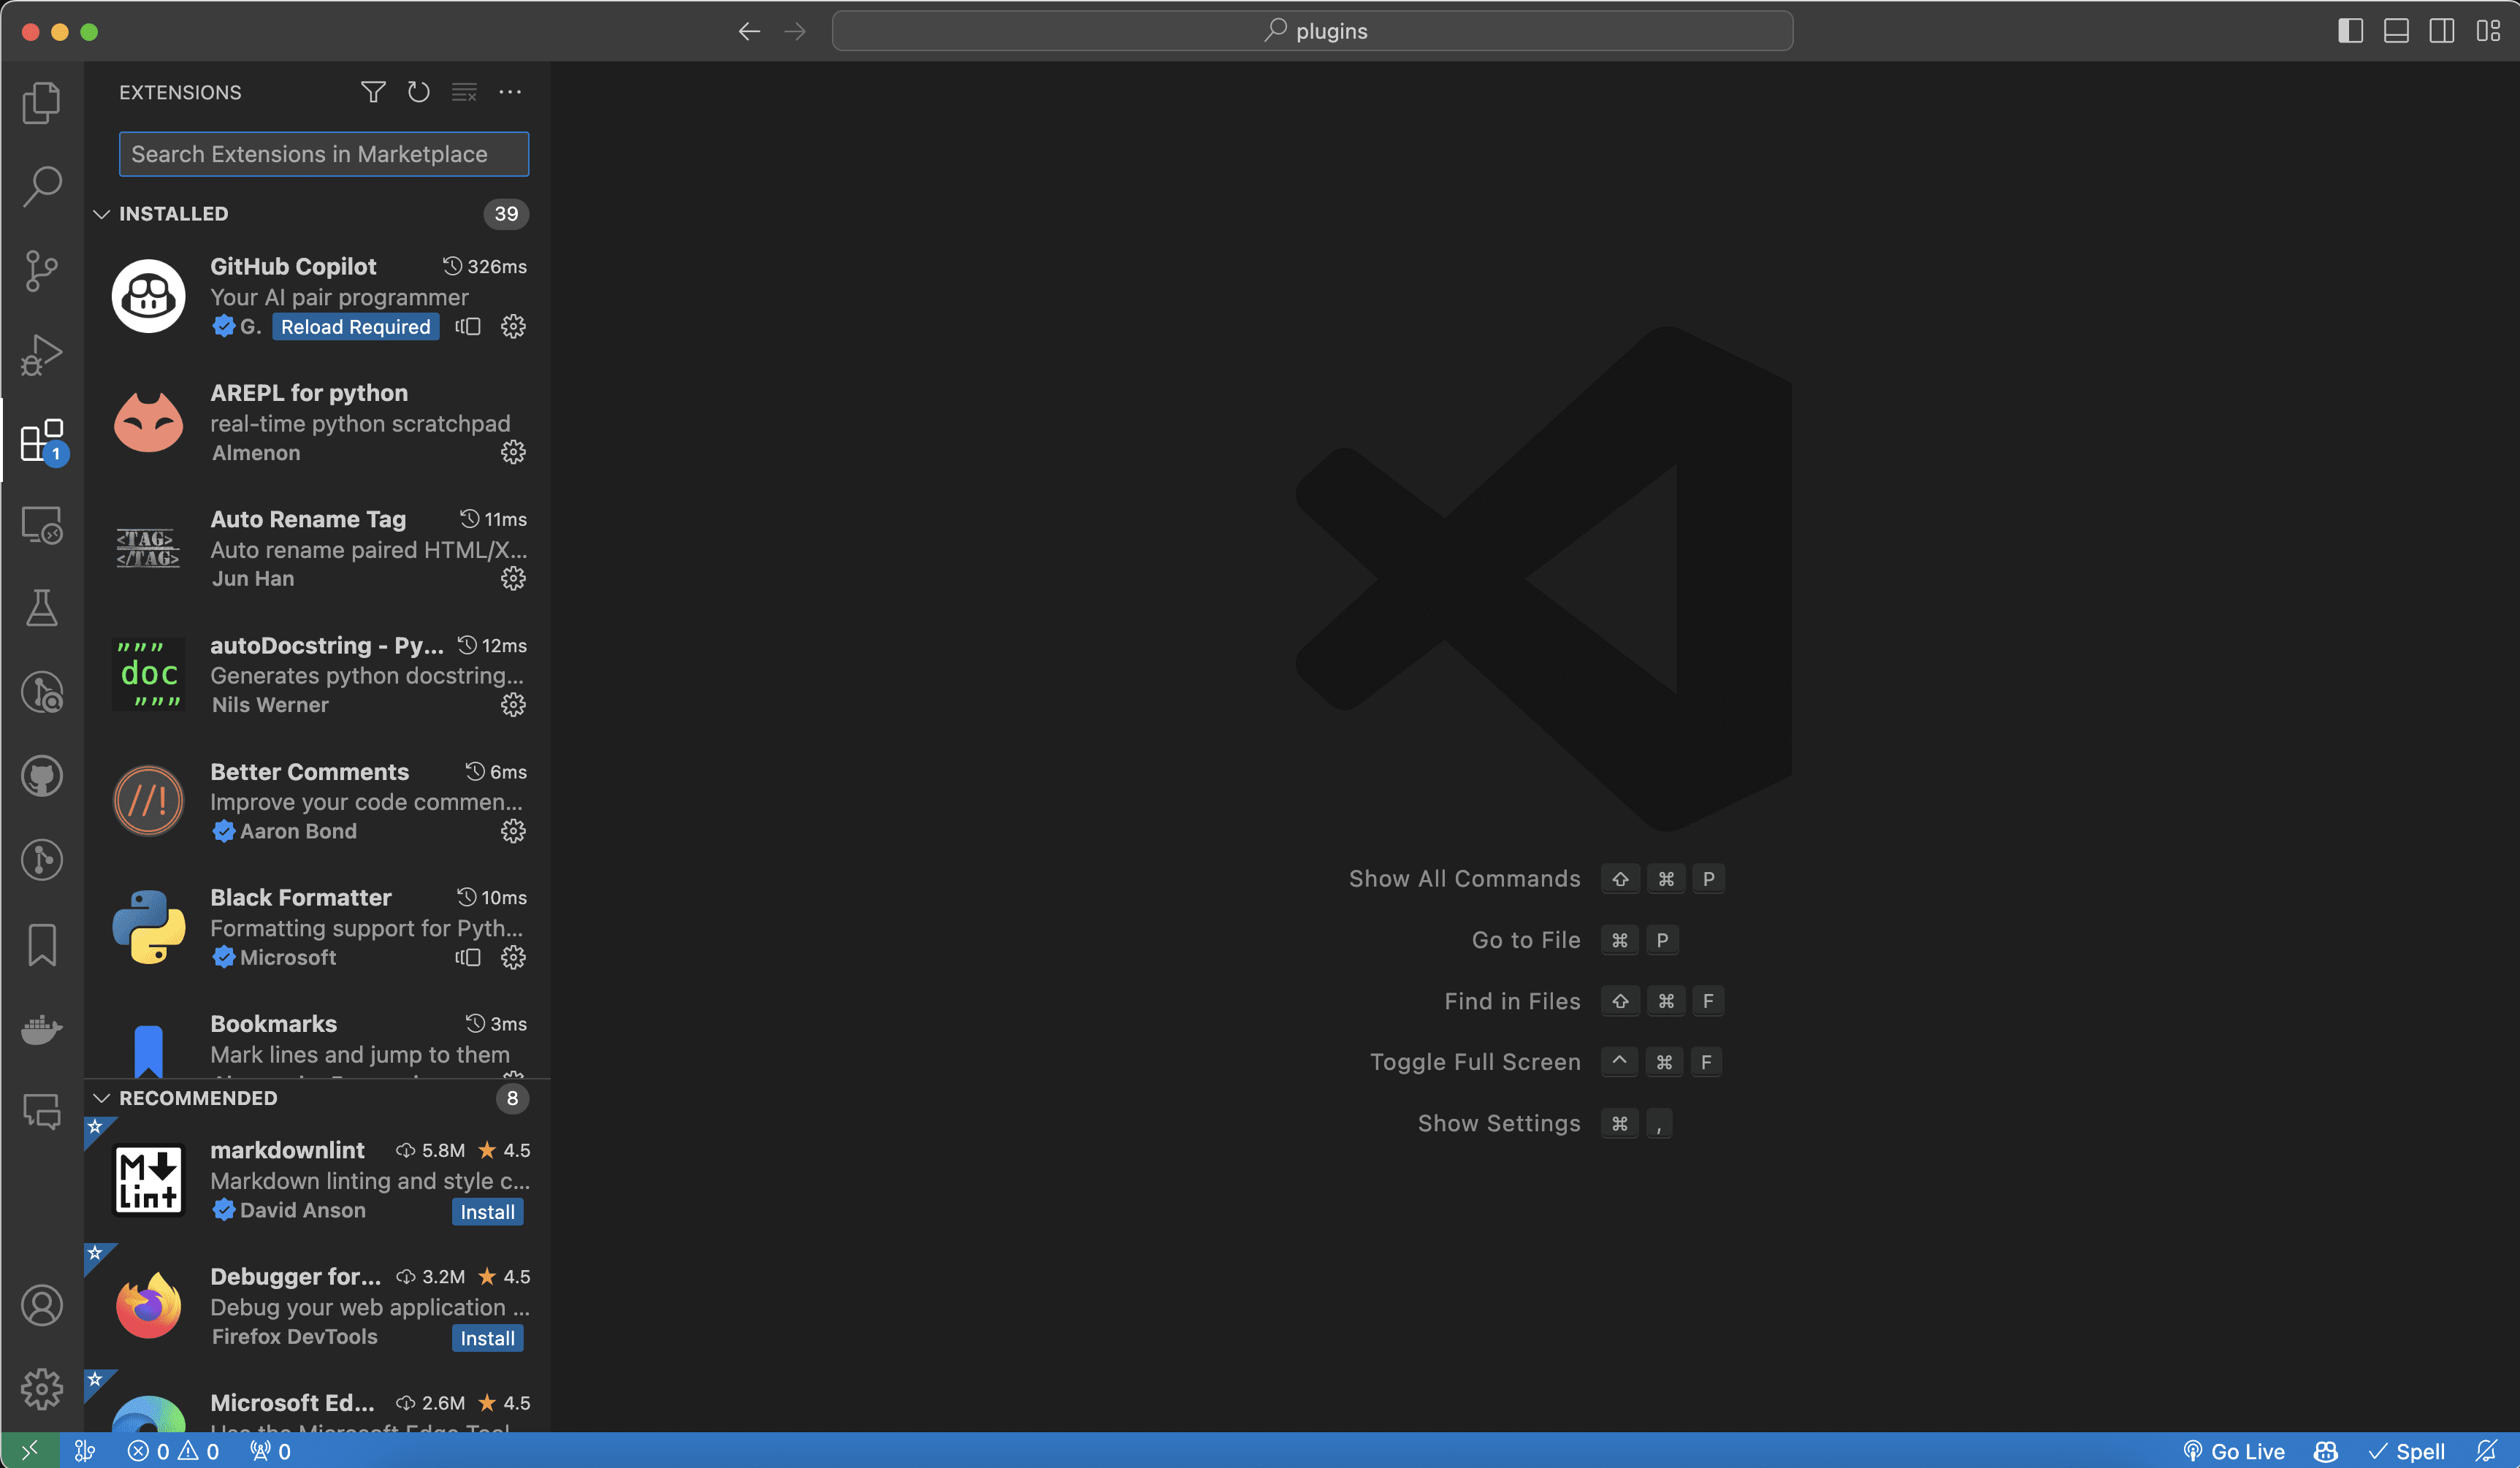Open the Run and Debug view
The width and height of the screenshot is (2520, 1468).
click(x=41, y=355)
